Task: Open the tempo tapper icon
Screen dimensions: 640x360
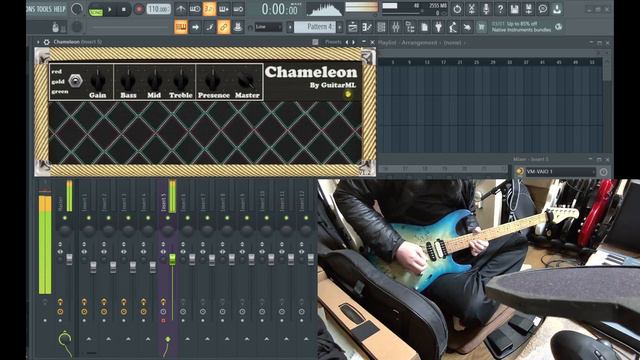Action: click(x=453, y=27)
